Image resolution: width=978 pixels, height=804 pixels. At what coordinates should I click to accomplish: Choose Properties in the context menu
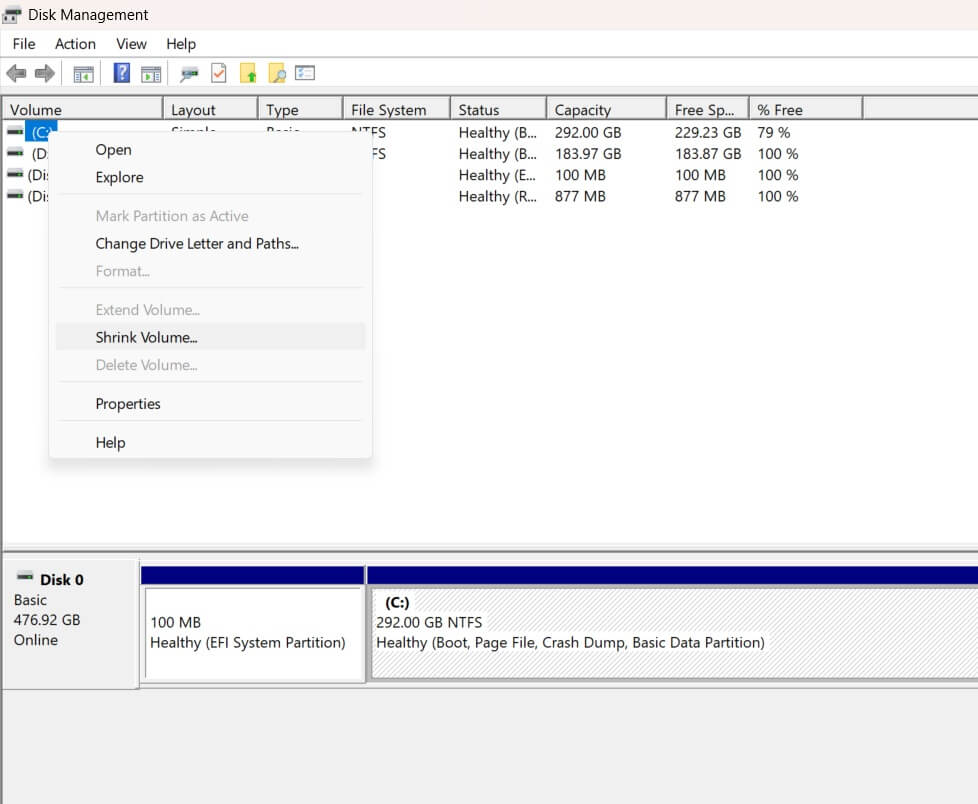coord(128,404)
